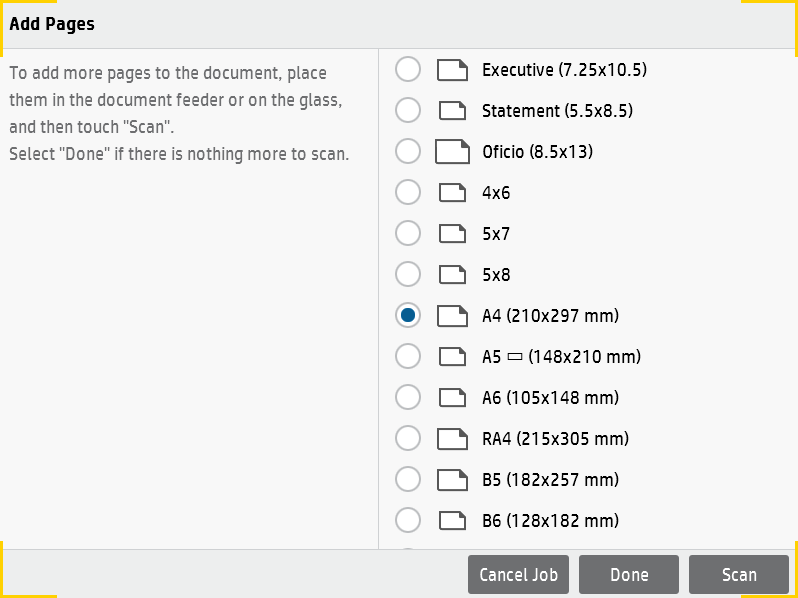The height and width of the screenshot is (598, 798).
Task: Click the B6 paper page icon
Action: pos(452,521)
